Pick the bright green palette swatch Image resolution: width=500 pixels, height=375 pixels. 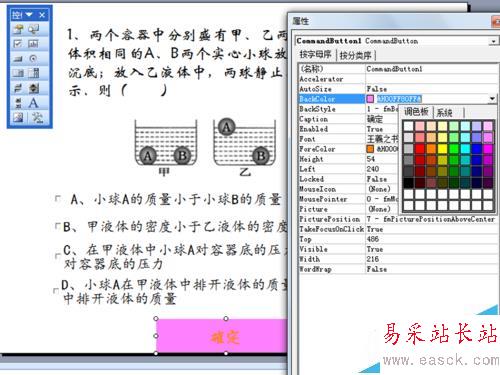(454, 149)
